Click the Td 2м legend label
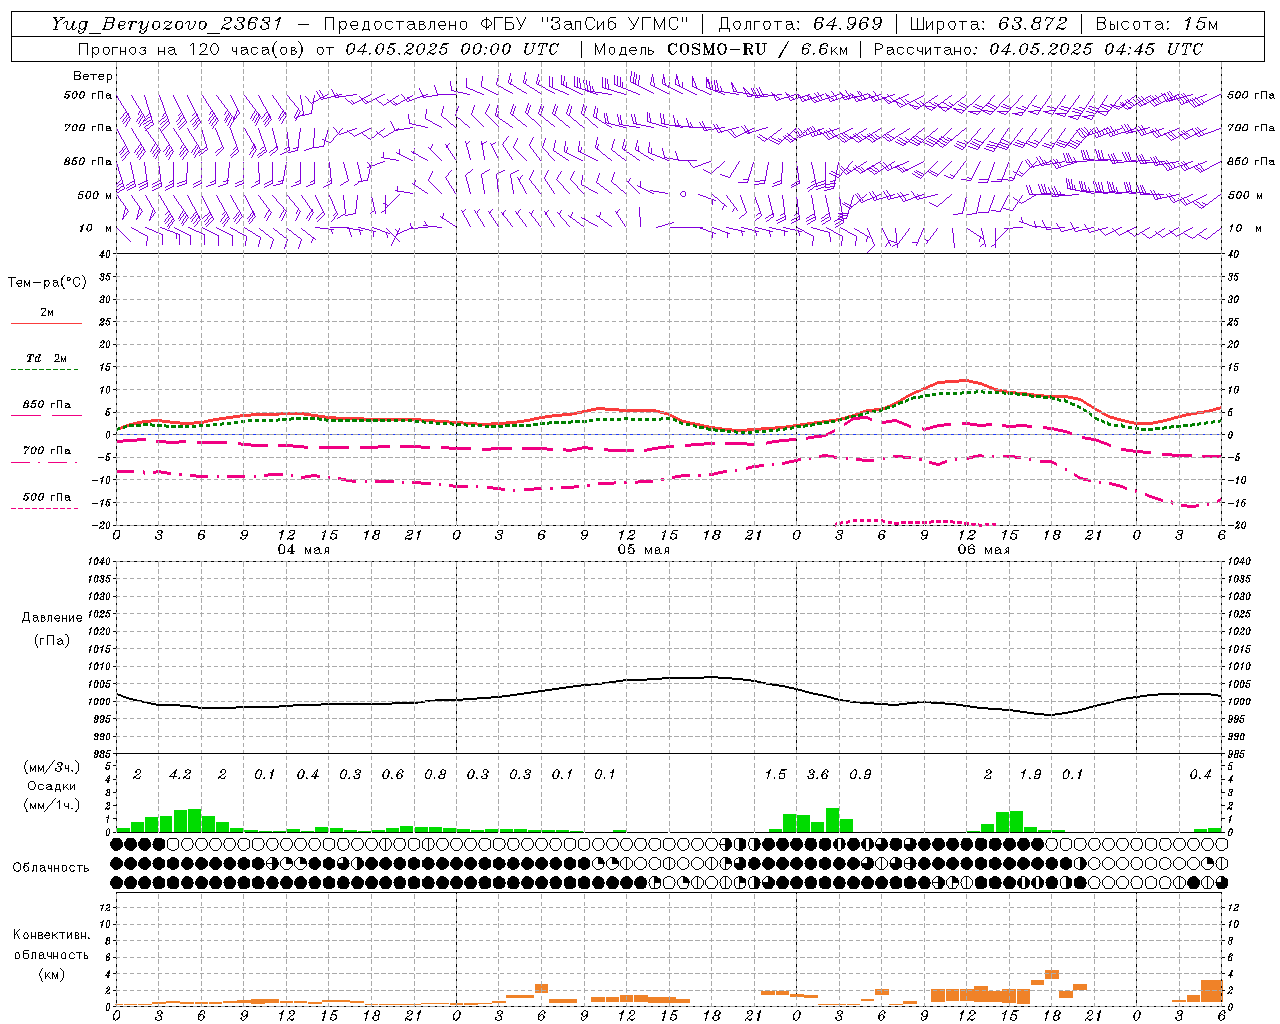Screen dimensions: 1280x1024 [47, 358]
